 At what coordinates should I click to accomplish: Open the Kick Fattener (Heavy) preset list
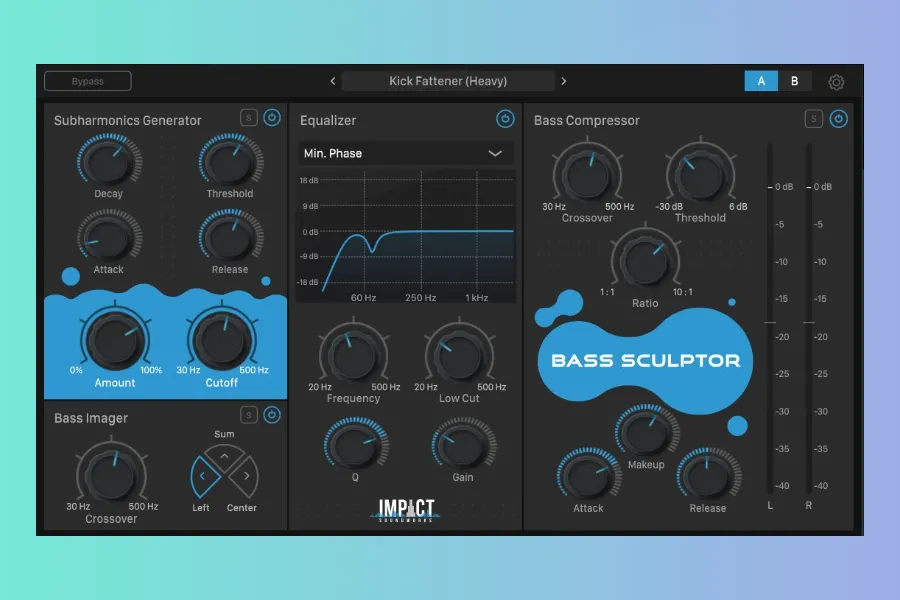tap(448, 81)
